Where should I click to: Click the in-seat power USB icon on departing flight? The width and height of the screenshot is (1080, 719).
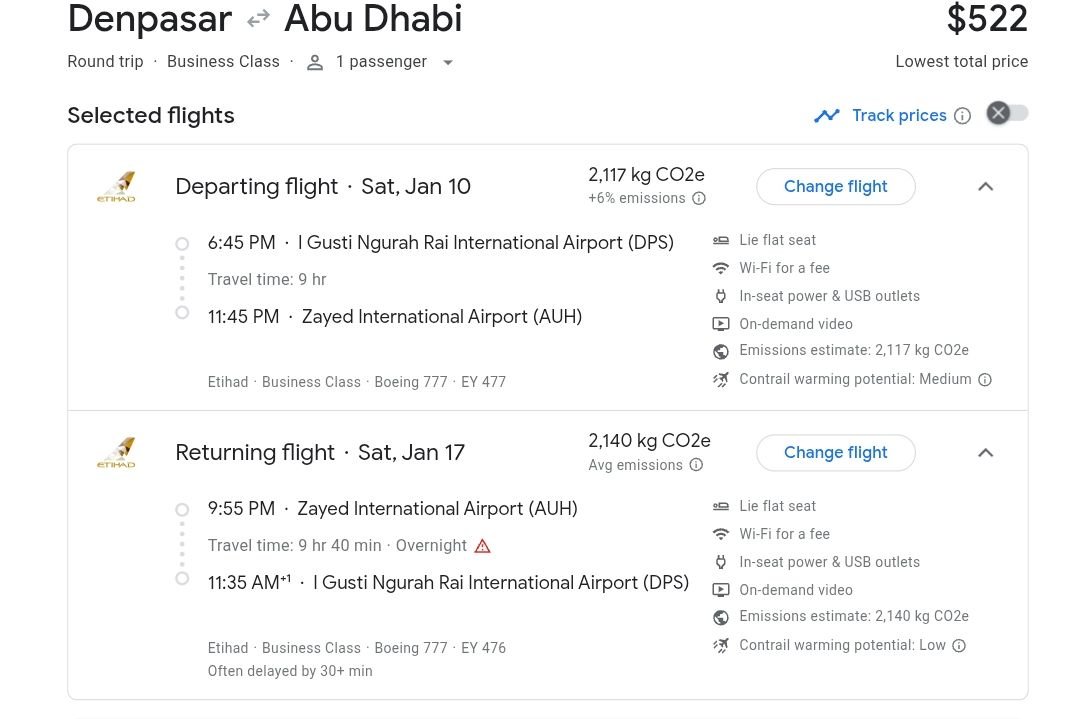pos(720,296)
